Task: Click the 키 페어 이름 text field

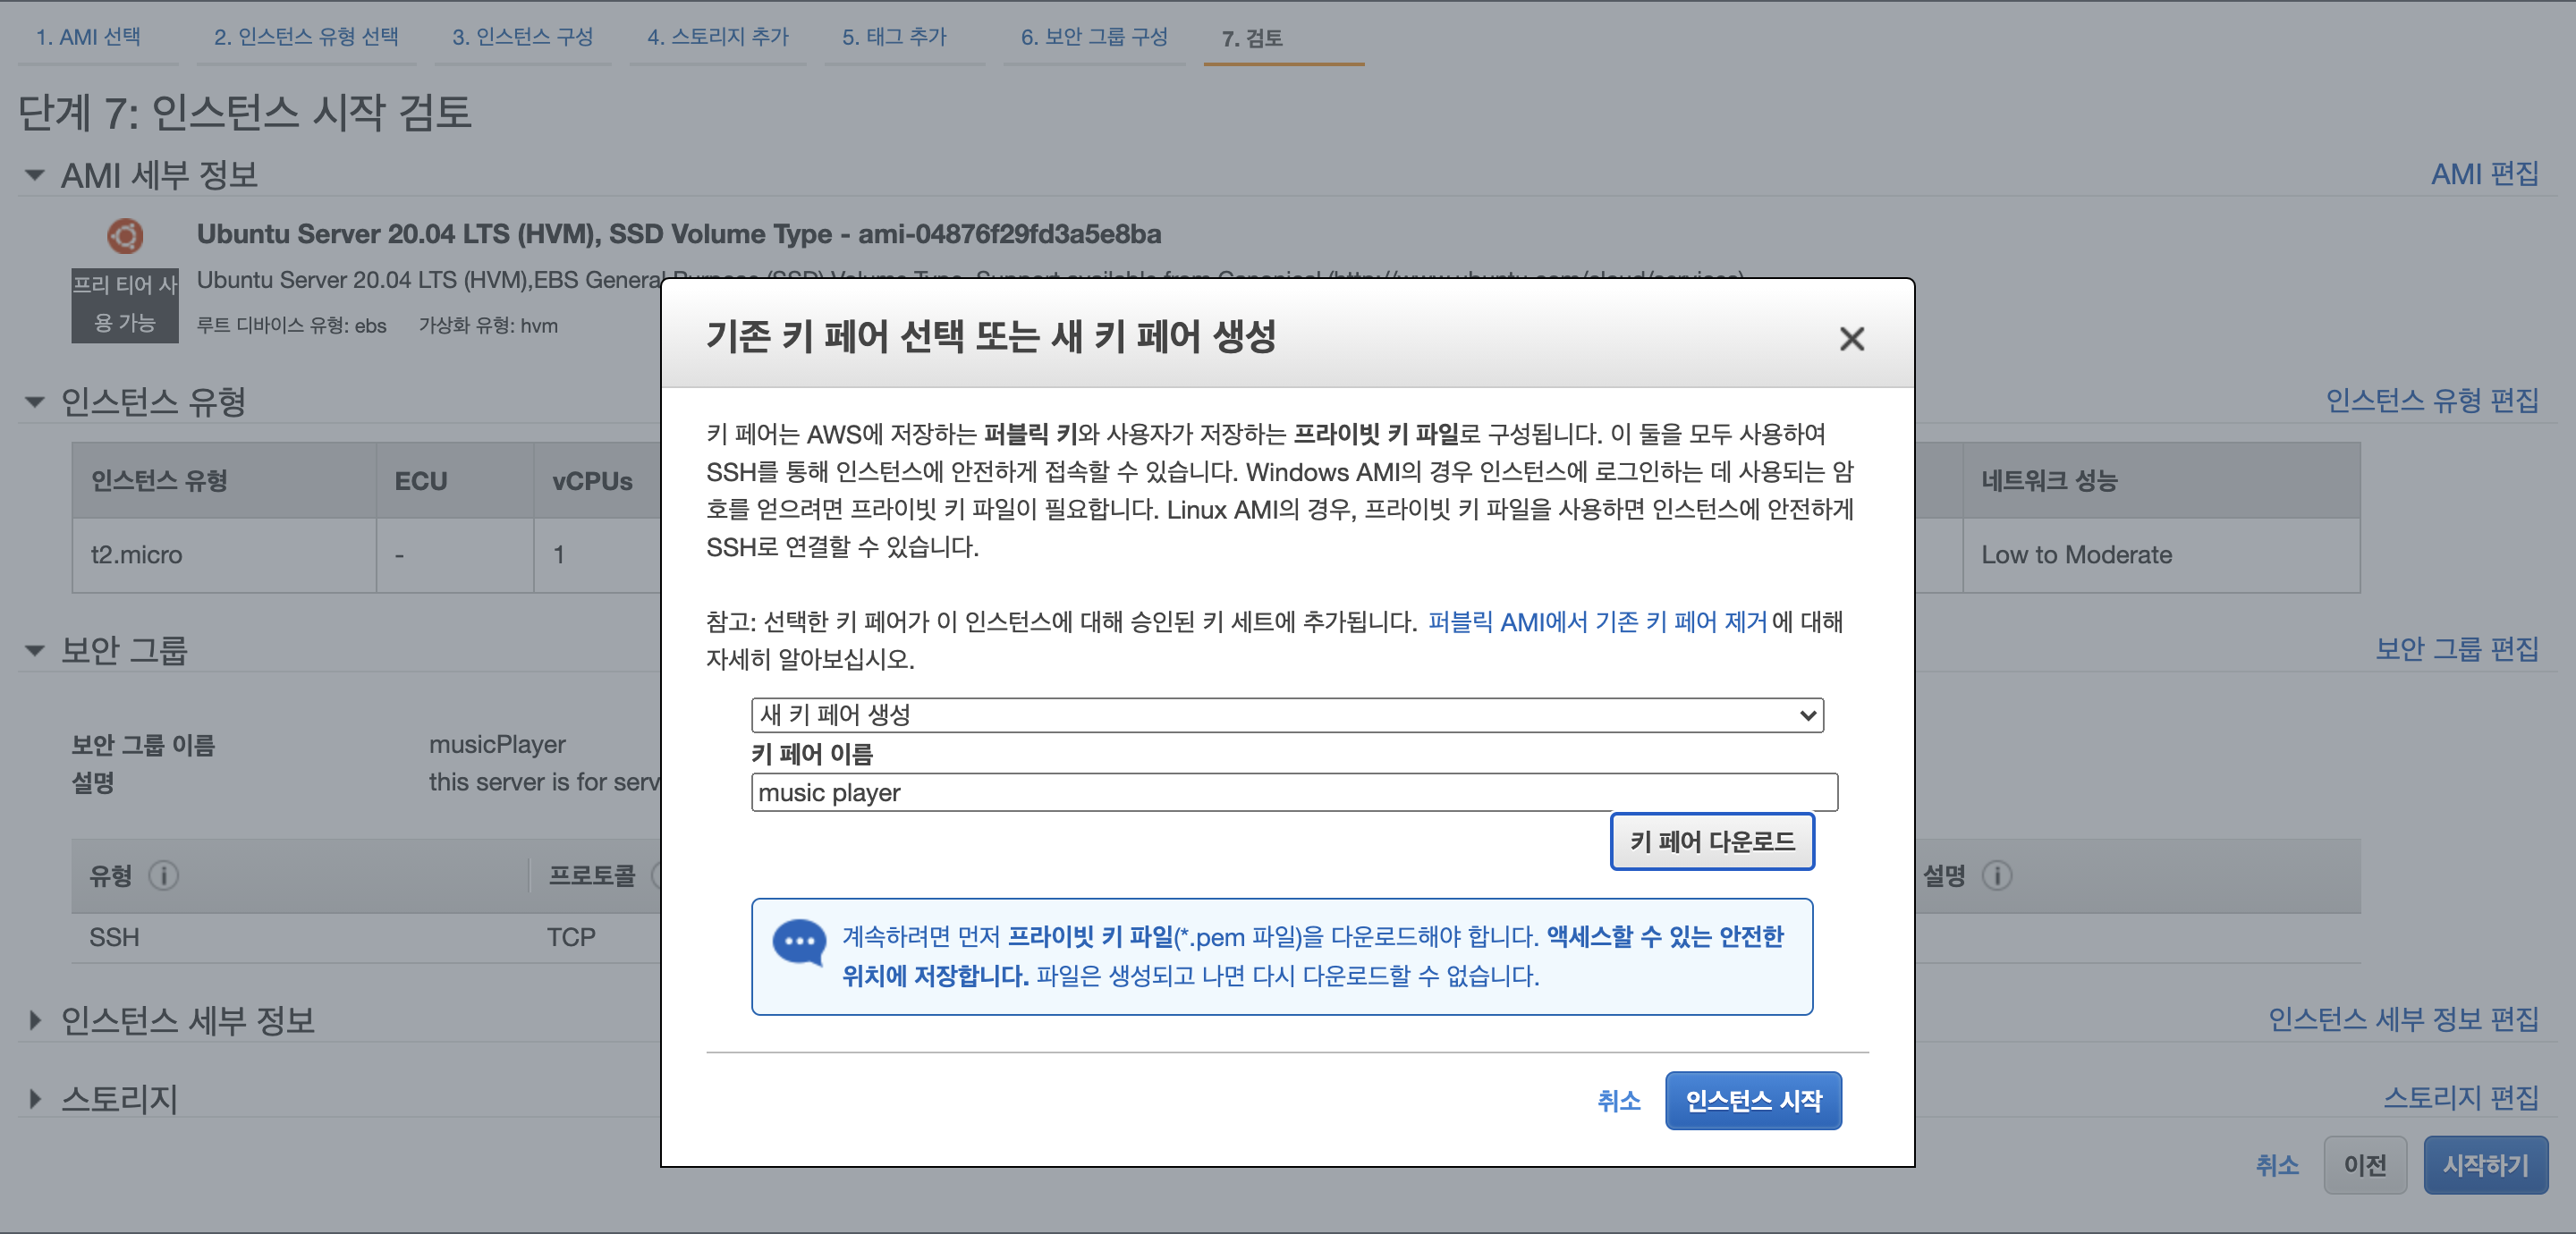Action: tap(1294, 793)
